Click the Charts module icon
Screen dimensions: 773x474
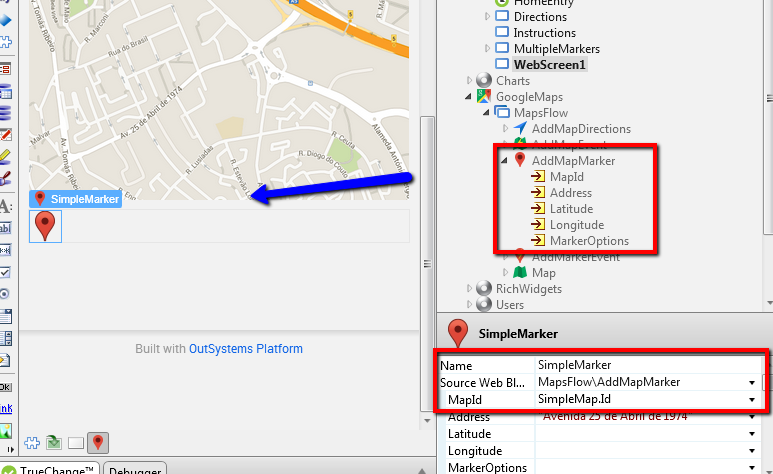[x=484, y=81]
